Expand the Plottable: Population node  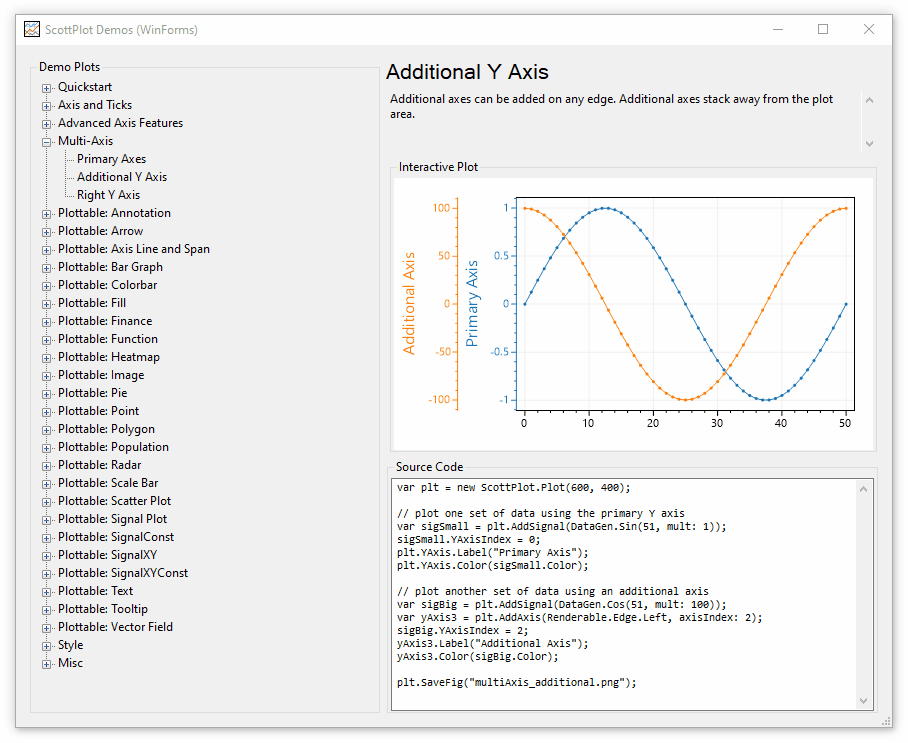pyautogui.click(x=46, y=448)
